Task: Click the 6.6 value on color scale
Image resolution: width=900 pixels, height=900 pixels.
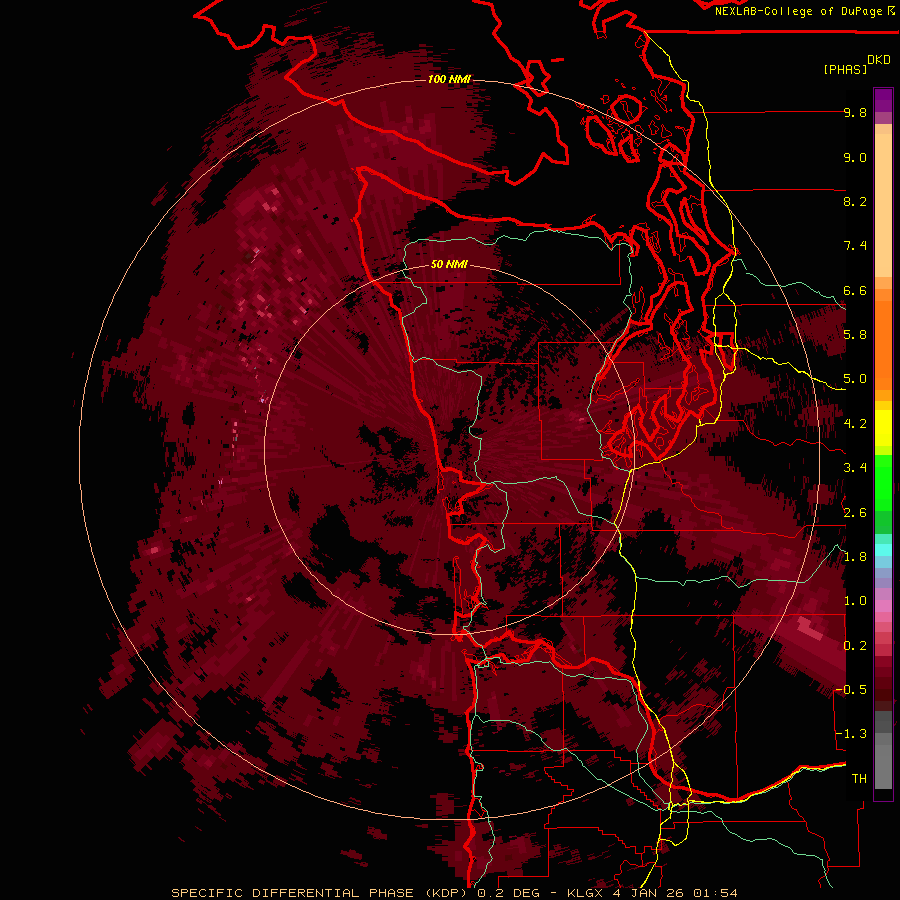Action: click(x=855, y=290)
